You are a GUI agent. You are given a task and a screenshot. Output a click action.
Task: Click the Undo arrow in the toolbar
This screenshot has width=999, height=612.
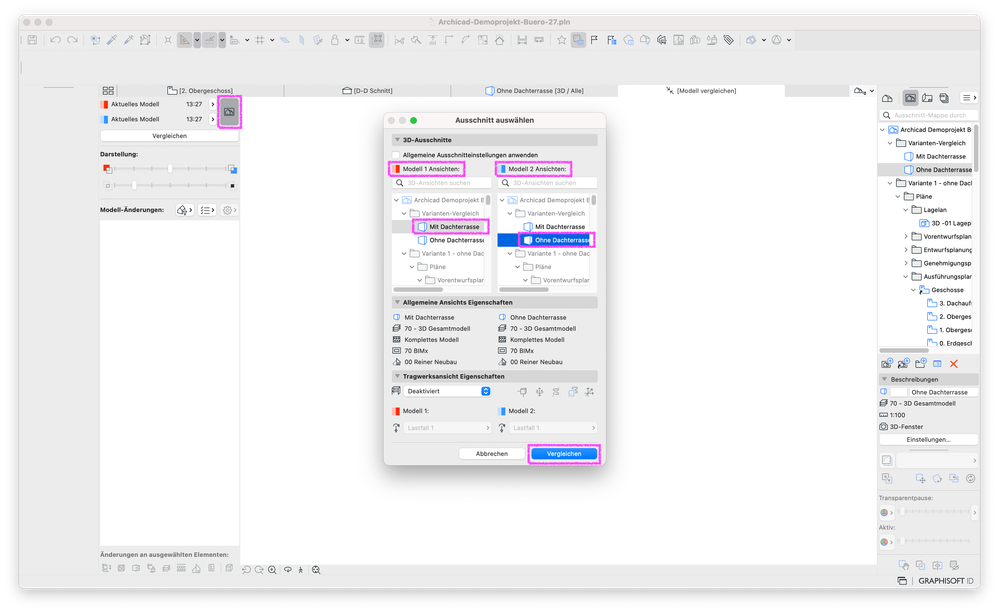coord(55,40)
